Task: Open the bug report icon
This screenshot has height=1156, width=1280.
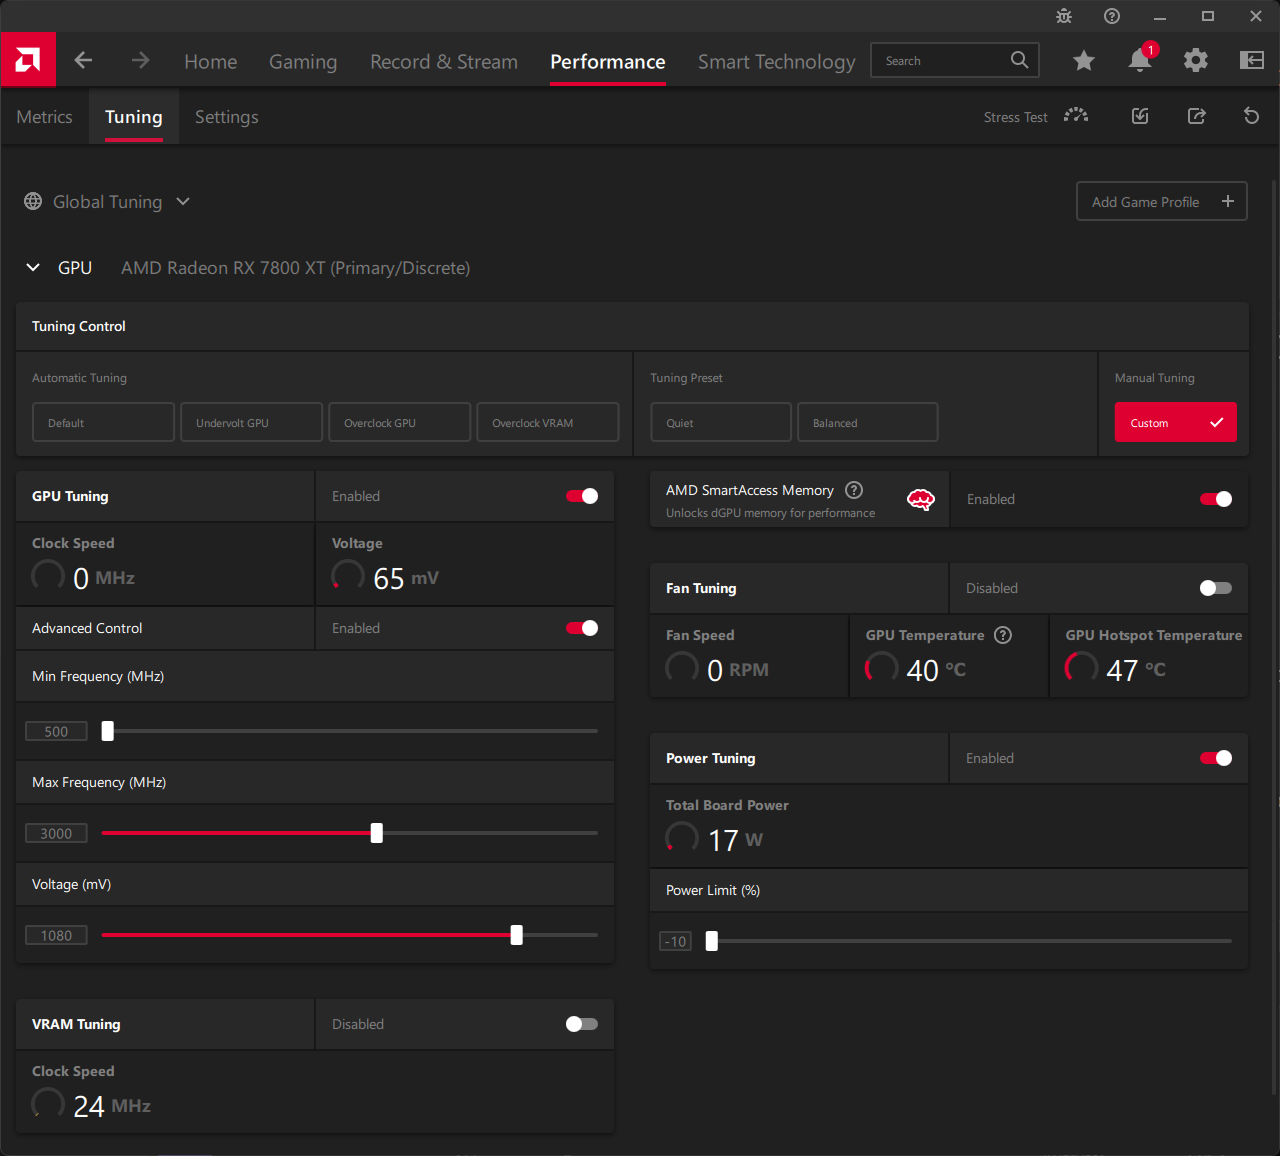Action: 1064,16
